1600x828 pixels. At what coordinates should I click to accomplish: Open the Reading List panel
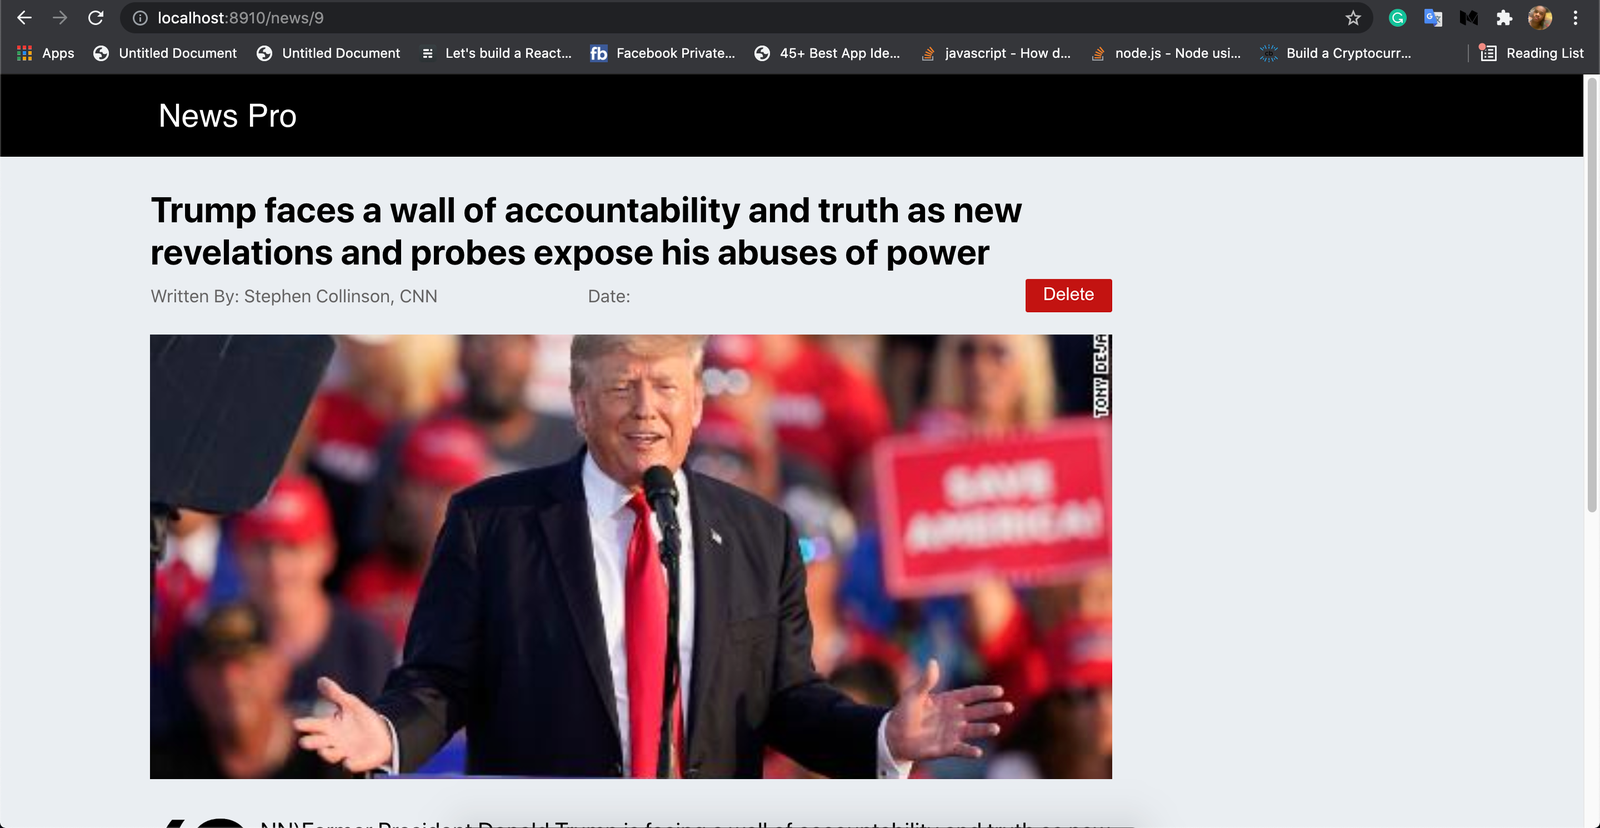pyautogui.click(x=1532, y=53)
